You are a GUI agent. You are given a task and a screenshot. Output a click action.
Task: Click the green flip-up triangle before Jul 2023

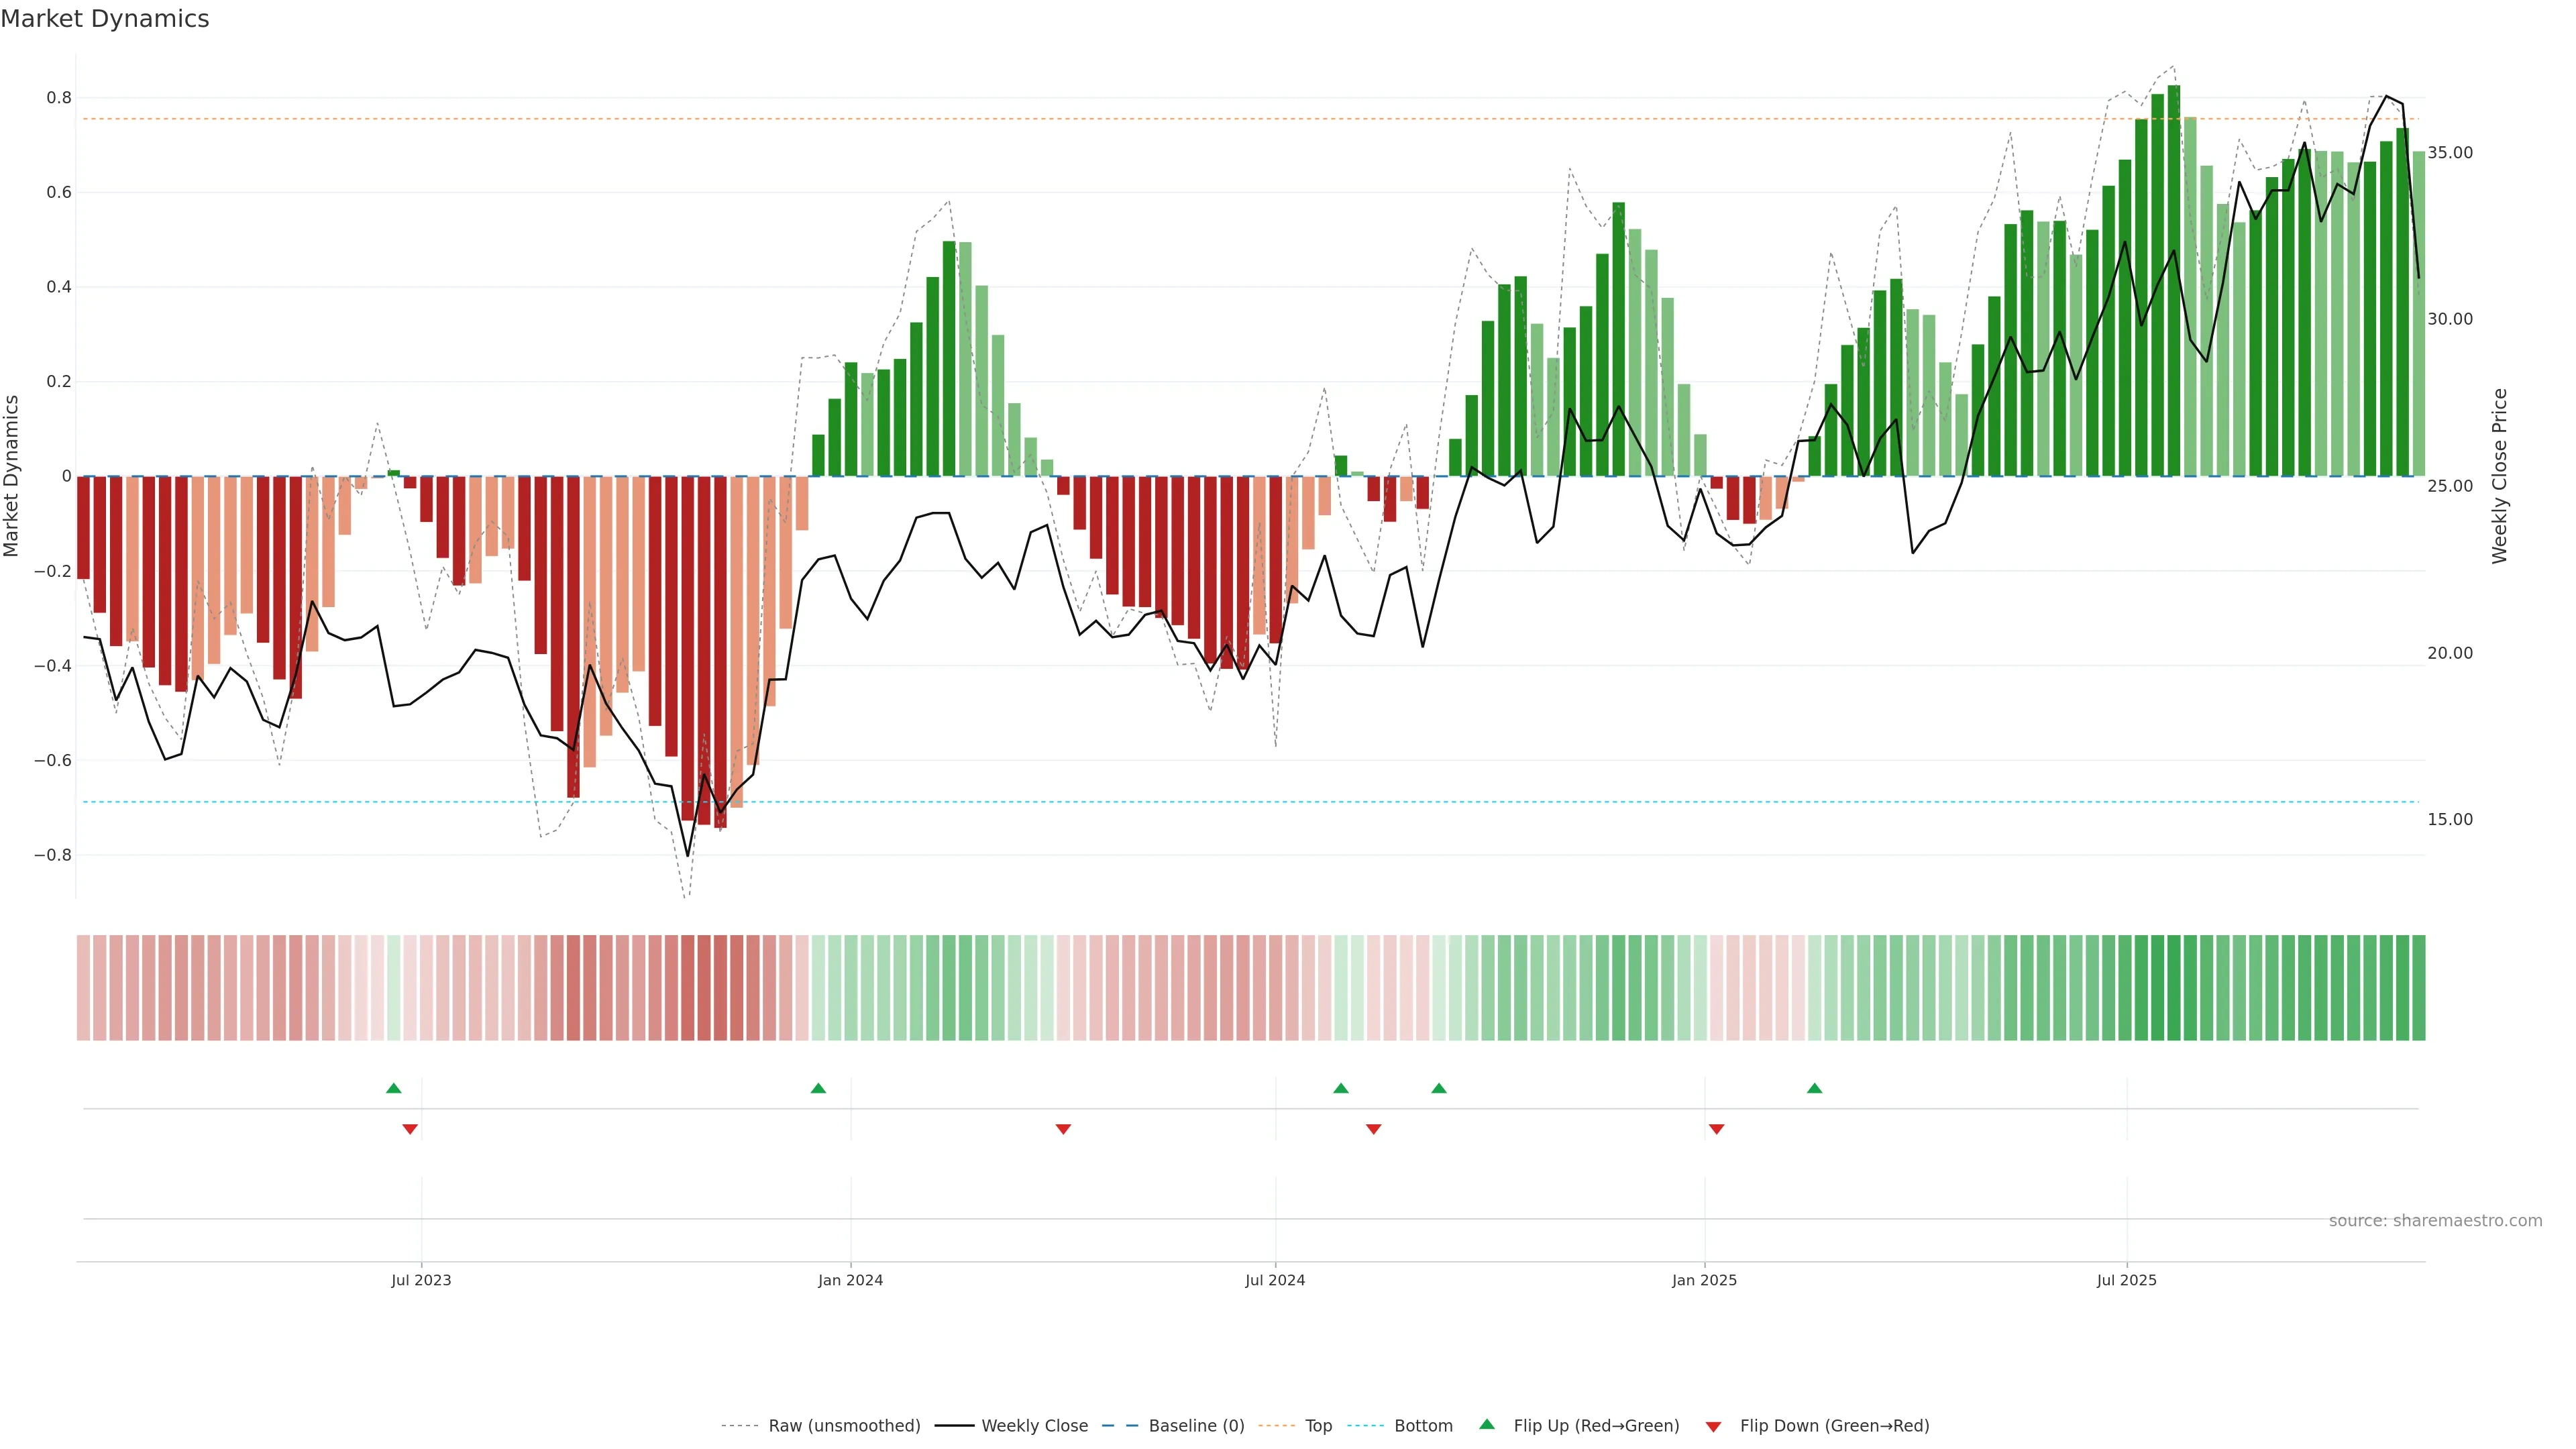(x=394, y=1088)
